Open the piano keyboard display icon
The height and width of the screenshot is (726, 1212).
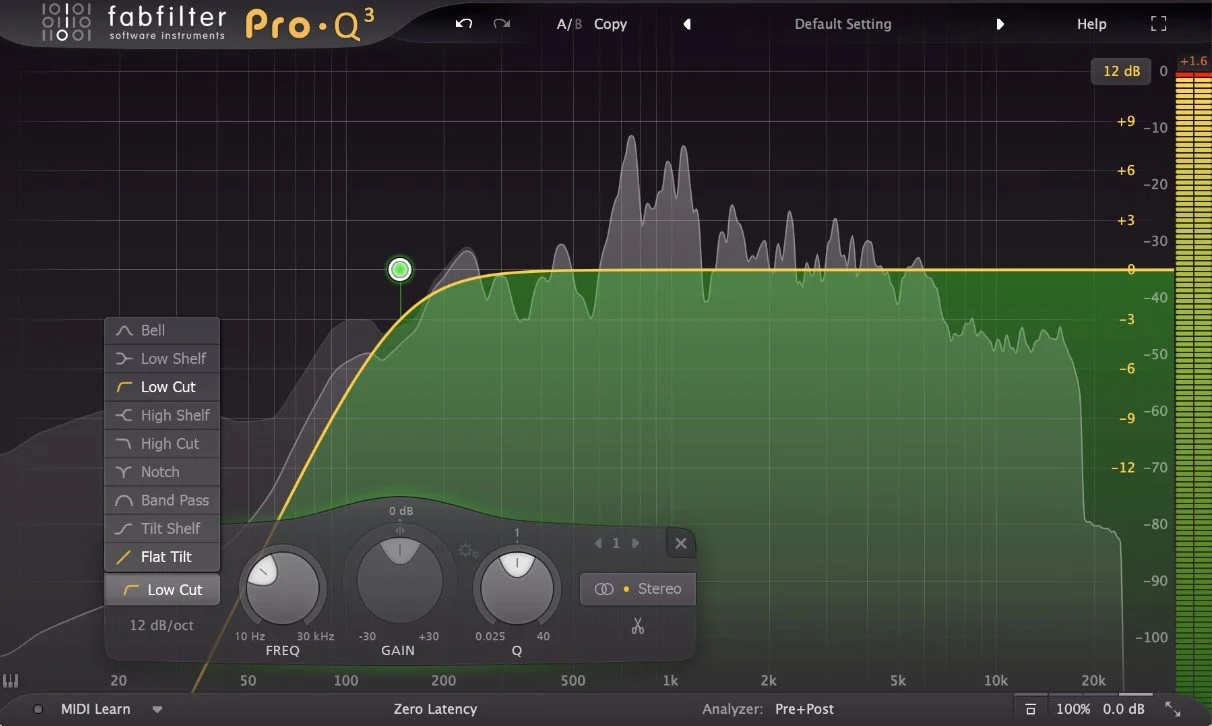click(11, 681)
